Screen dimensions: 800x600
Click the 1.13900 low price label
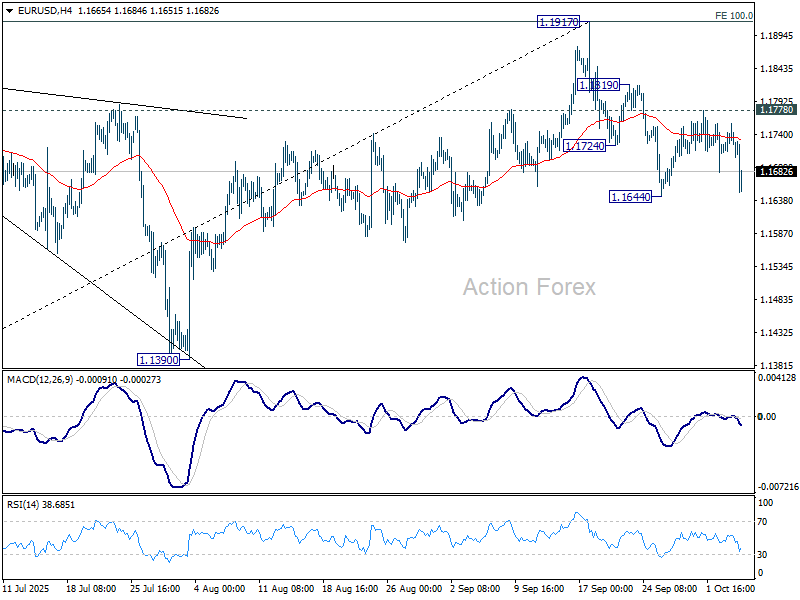tap(158, 358)
